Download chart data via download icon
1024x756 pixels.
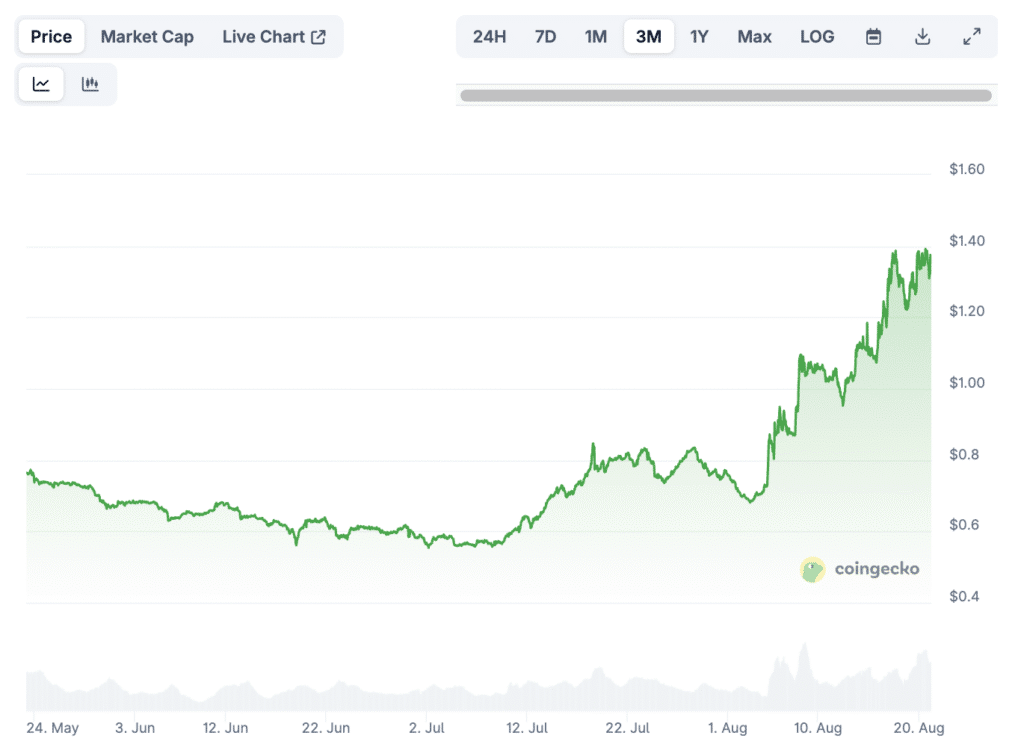click(922, 37)
